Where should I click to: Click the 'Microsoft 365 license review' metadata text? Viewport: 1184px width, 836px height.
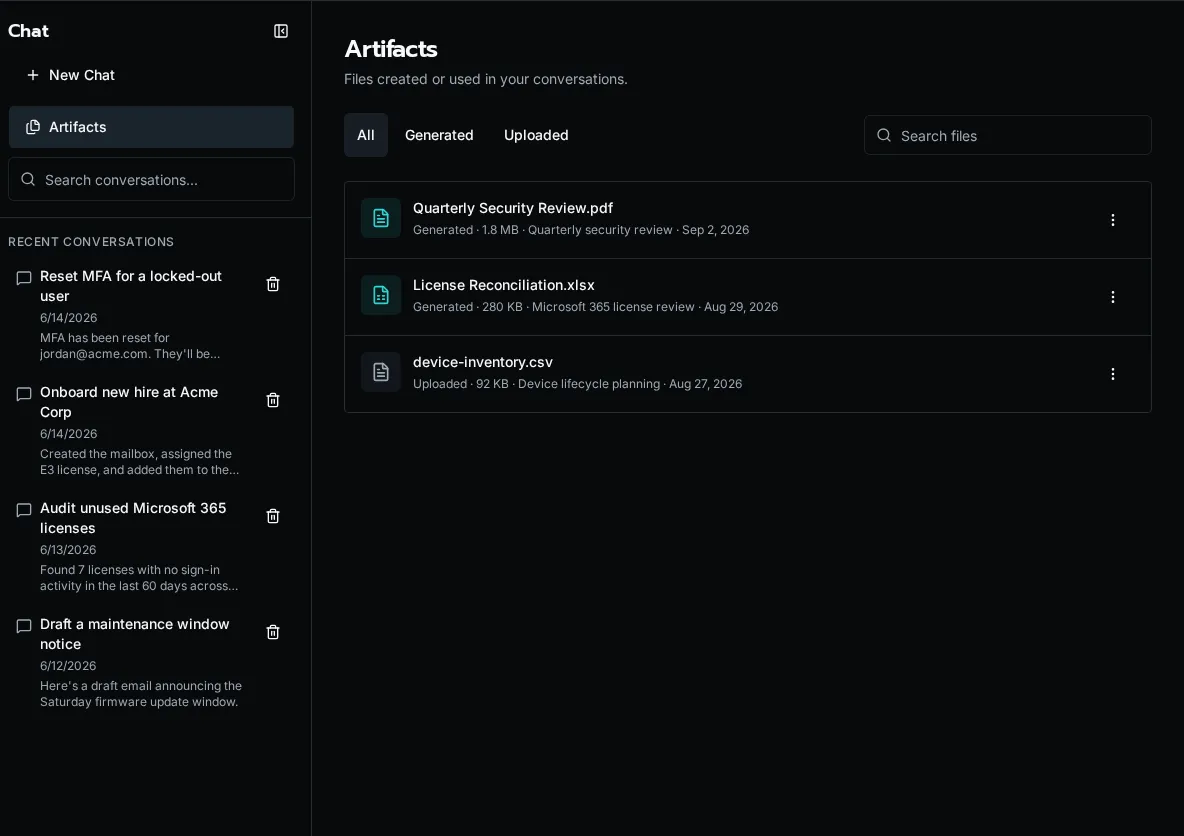tap(613, 307)
